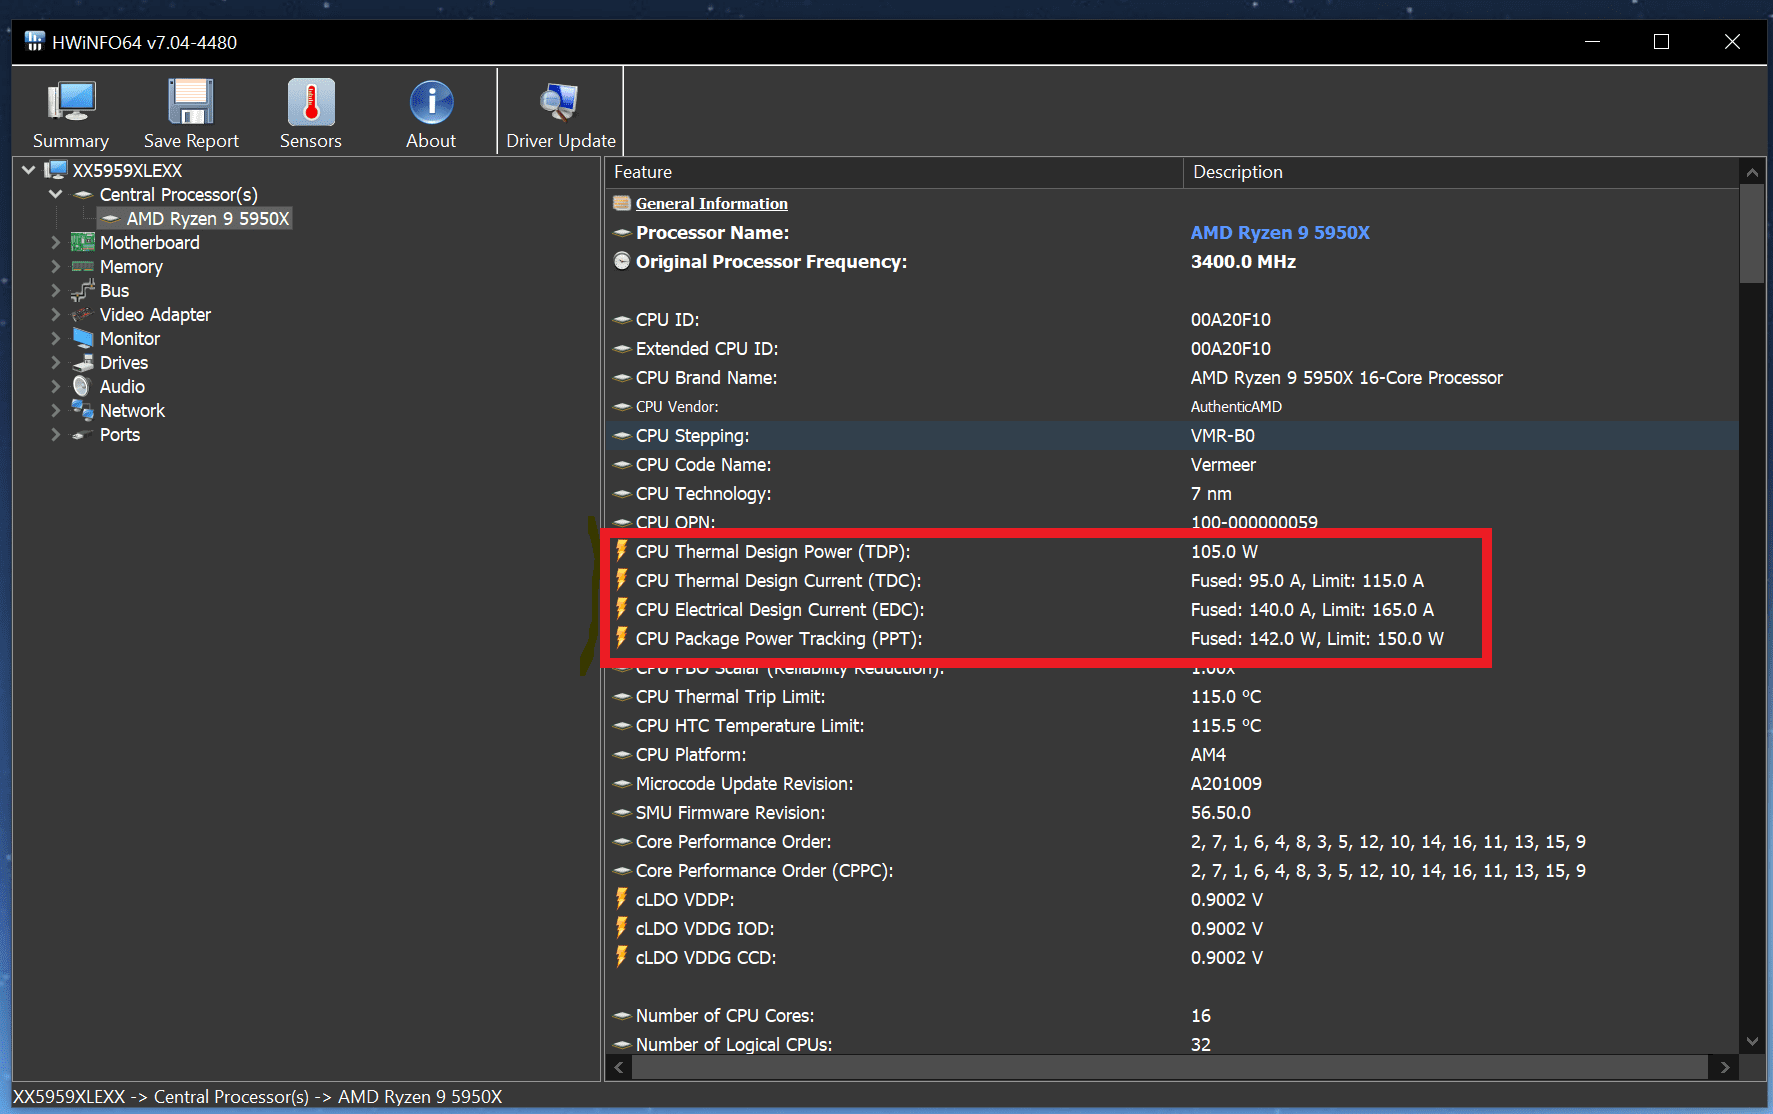The width and height of the screenshot is (1773, 1114).
Task: Collapse the Central Processor(s) node
Action: (x=55, y=194)
